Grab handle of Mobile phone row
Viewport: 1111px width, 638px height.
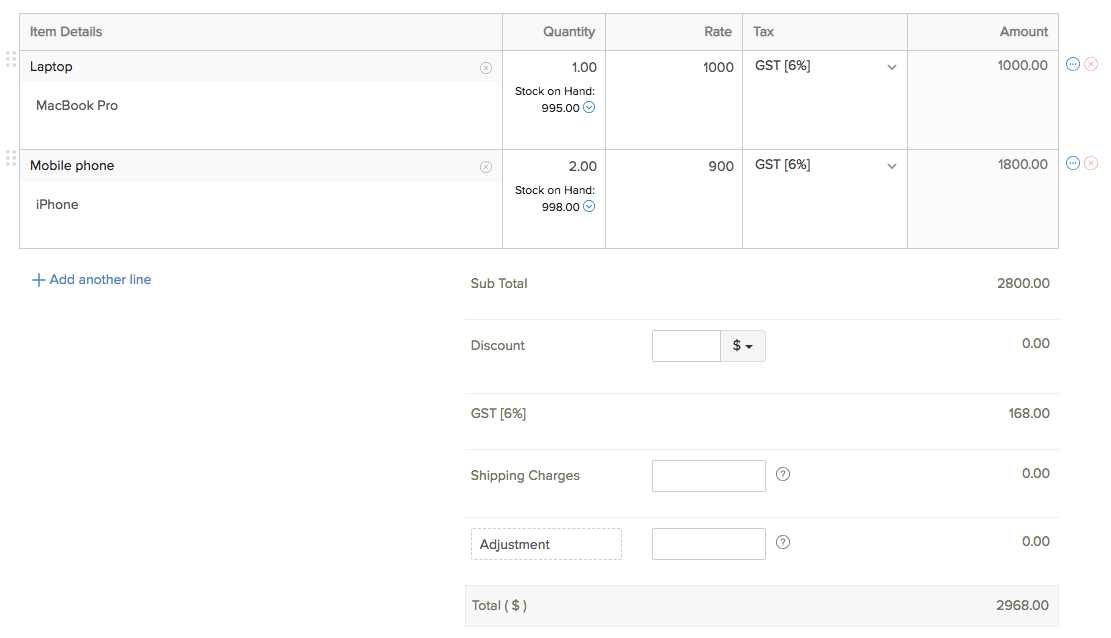(11, 158)
